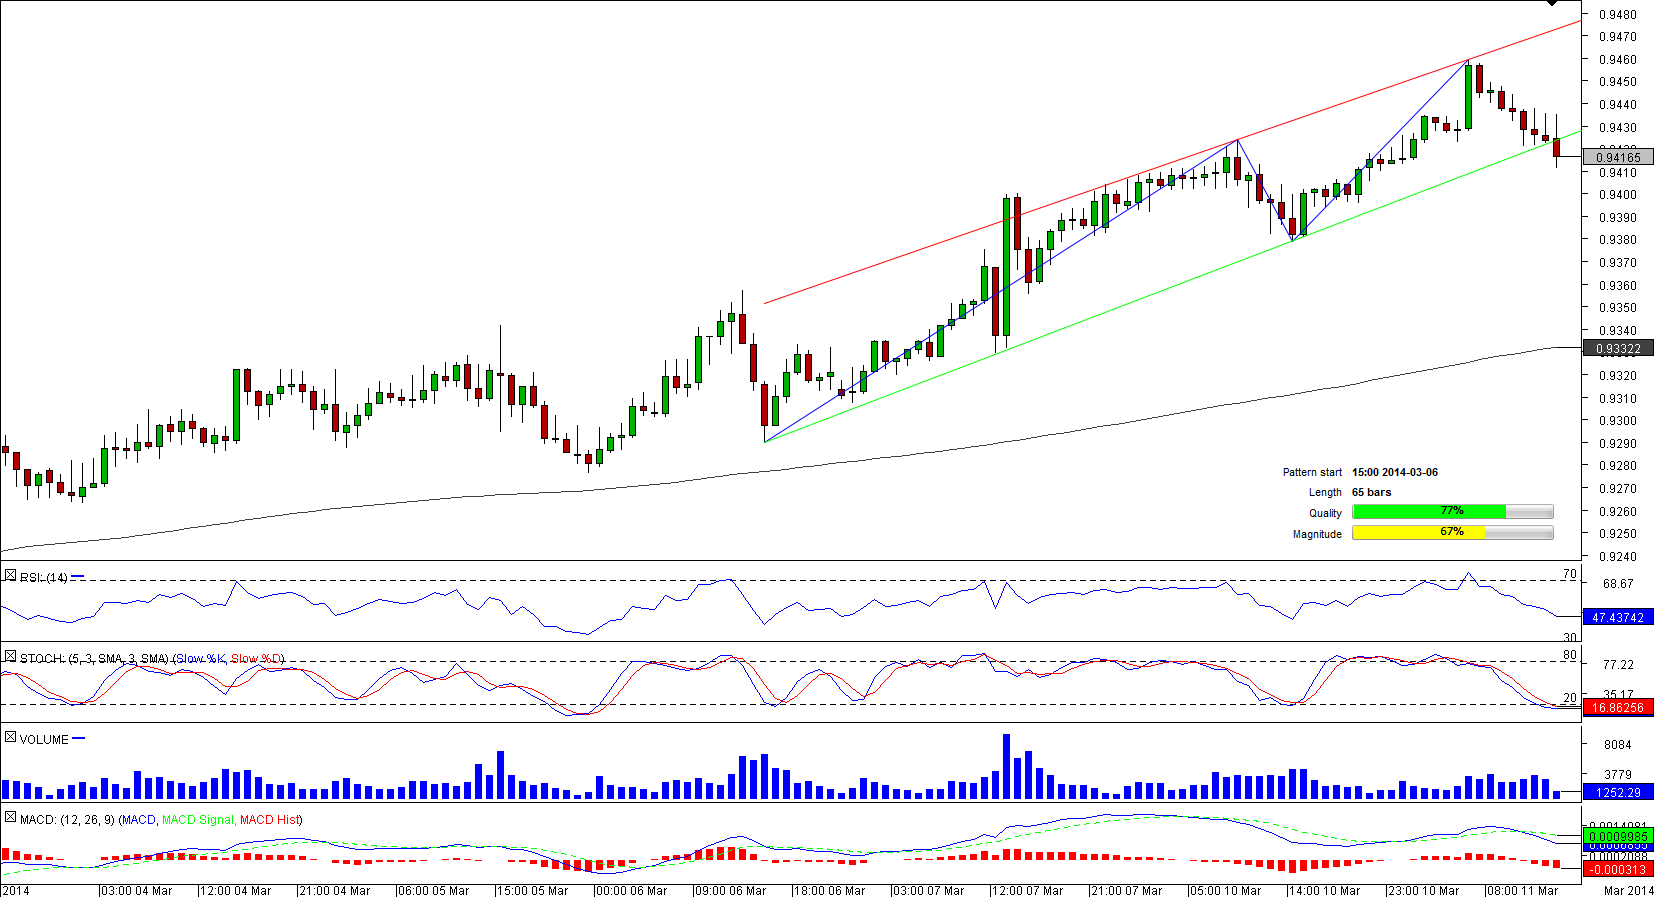Click the RSI value tag 47.43742

[1617, 618]
